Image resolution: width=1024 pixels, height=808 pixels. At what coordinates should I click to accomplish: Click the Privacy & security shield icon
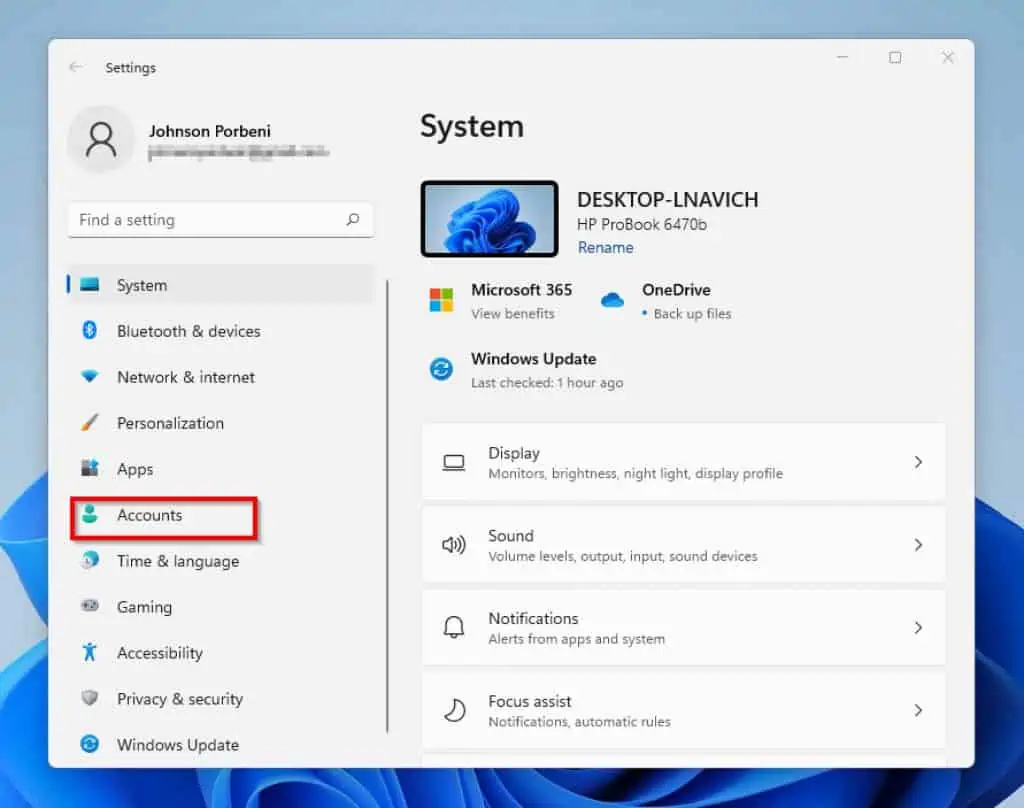point(90,699)
